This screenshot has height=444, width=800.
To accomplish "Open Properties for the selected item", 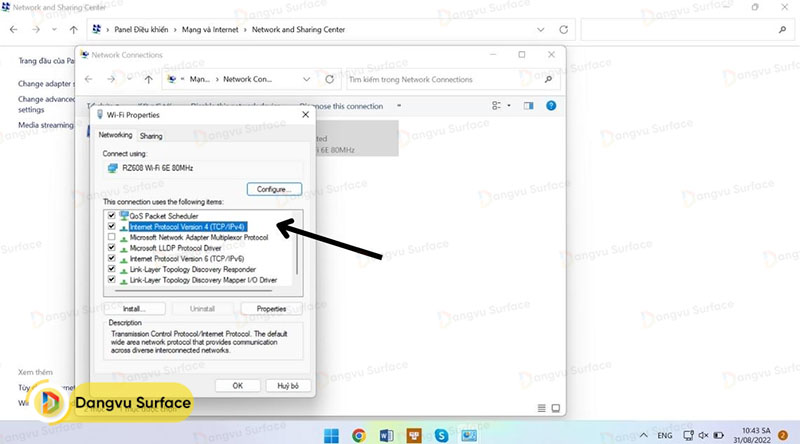I will (271, 309).
